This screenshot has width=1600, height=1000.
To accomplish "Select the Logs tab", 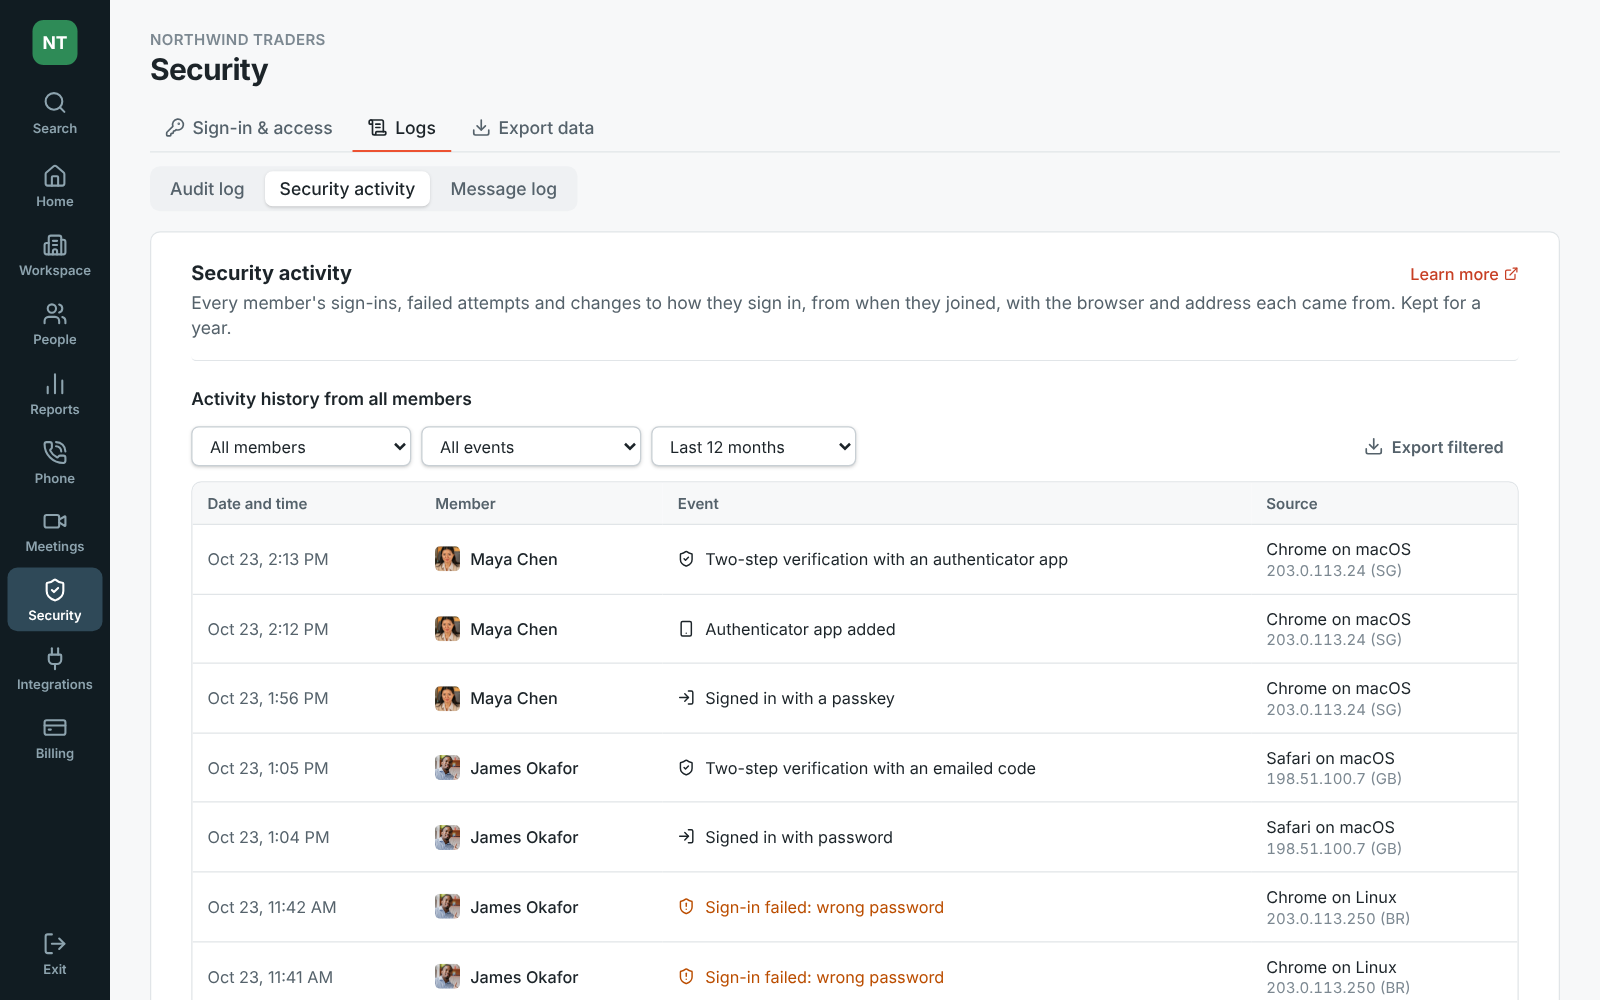I will coord(402,128).
